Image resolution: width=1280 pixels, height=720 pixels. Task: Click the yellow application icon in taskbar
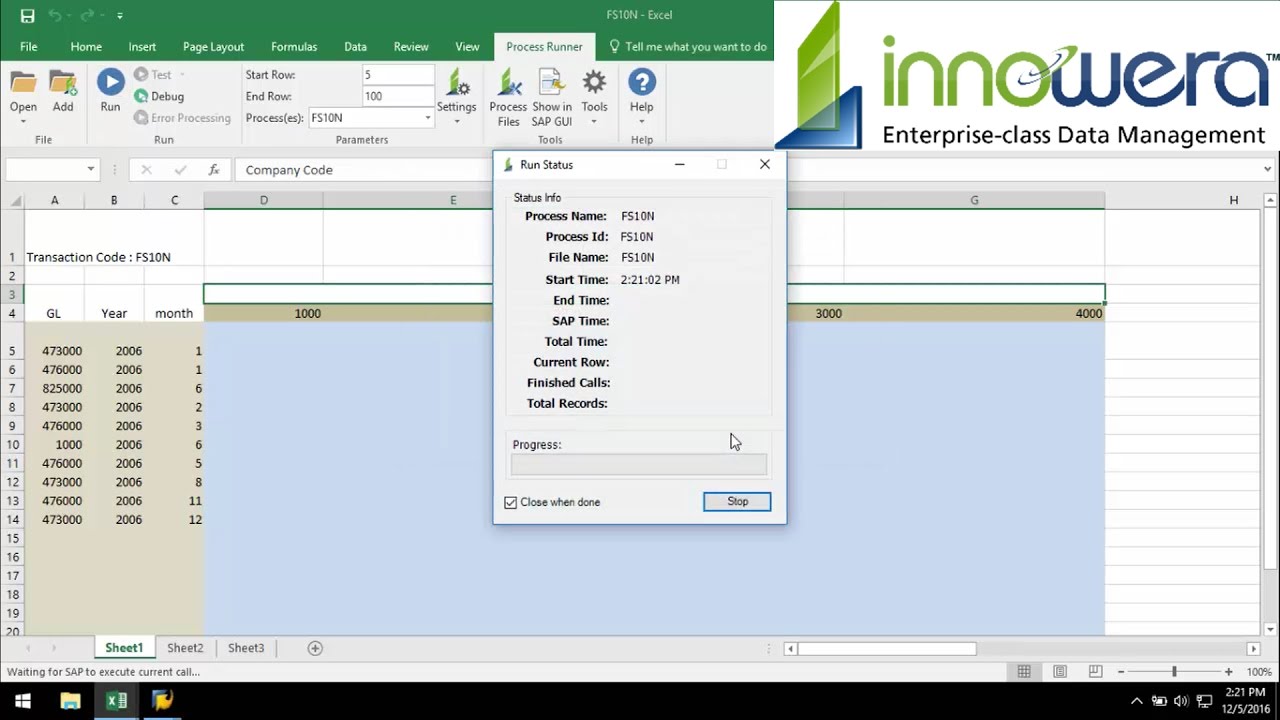pos(163,701)
